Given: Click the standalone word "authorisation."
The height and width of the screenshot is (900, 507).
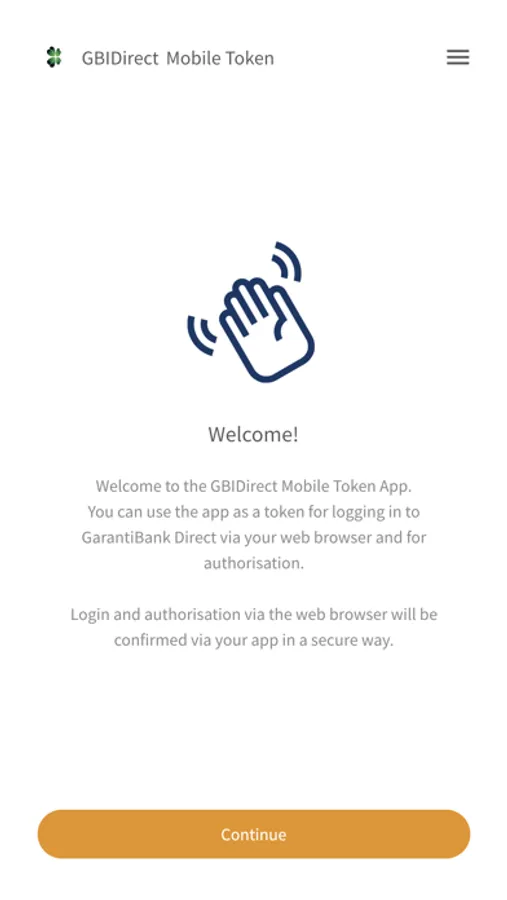Looking at the screenshot, I should [x=253, y=563].
